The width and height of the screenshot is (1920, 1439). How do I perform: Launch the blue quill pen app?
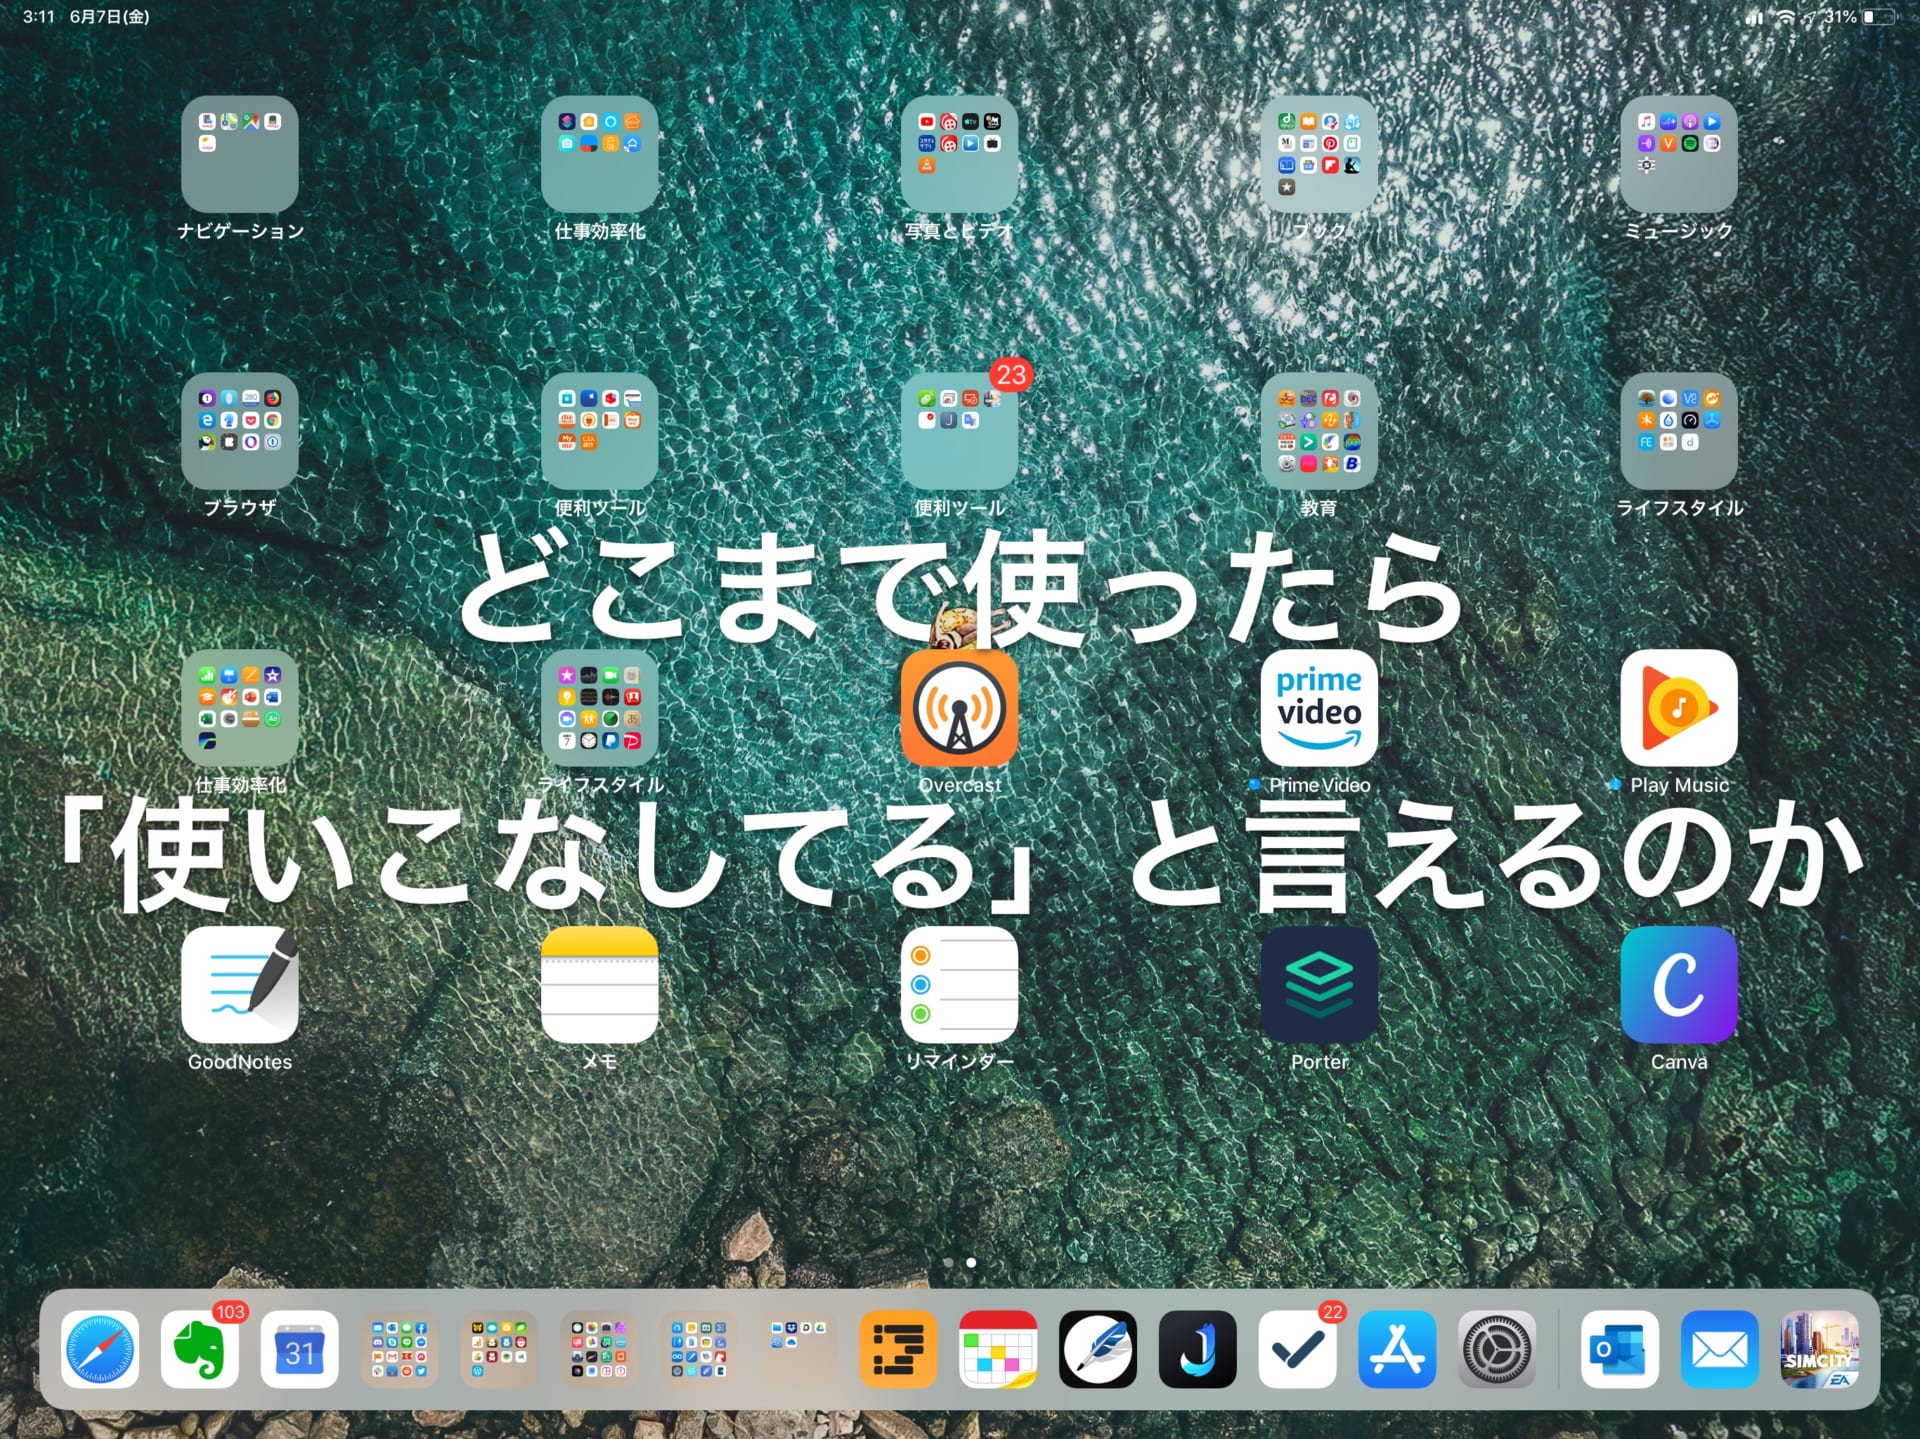1098,1350
